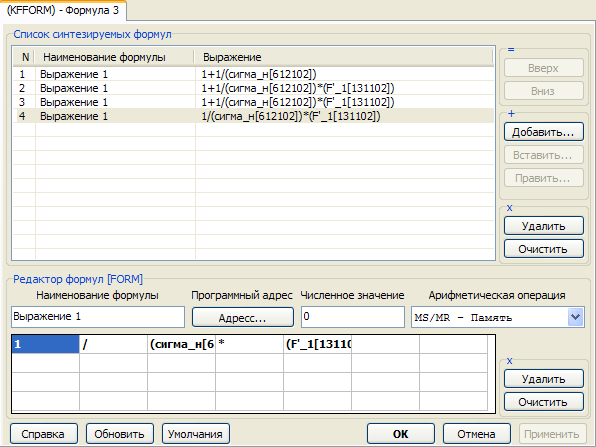Click Очистить beside the formula editor grid
Viewport: 596px width, 447px height.
(x=544, y=402)
